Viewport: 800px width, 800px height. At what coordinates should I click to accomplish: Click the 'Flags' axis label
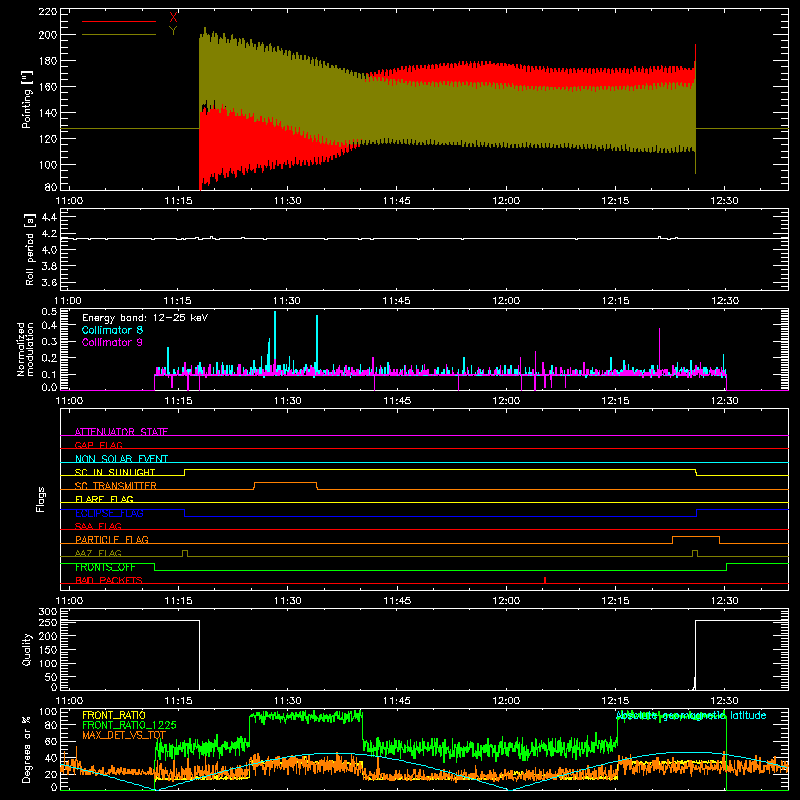click(41, 499)
